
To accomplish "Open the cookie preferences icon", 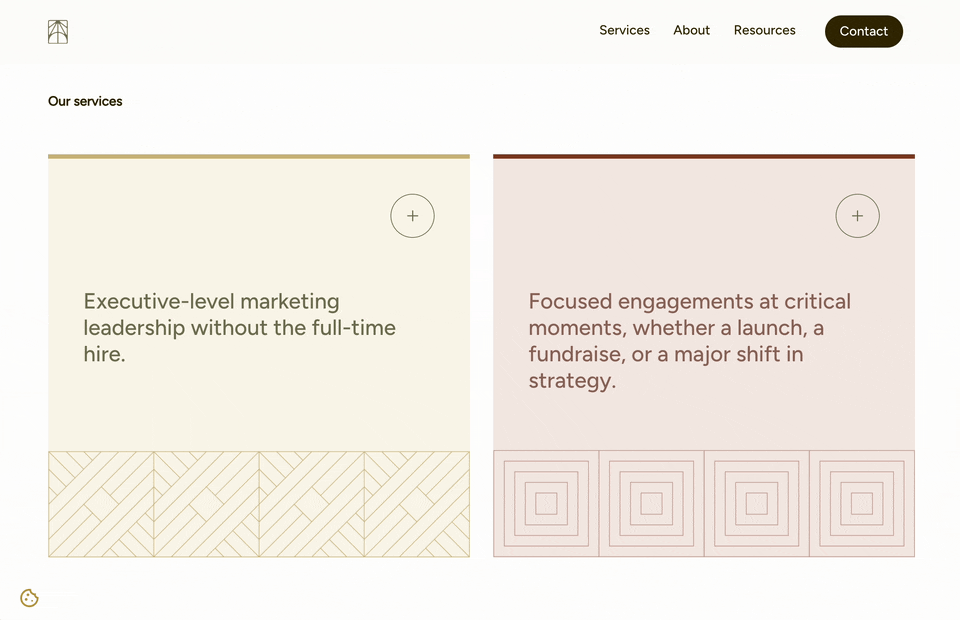I will [x=29, y=598].
